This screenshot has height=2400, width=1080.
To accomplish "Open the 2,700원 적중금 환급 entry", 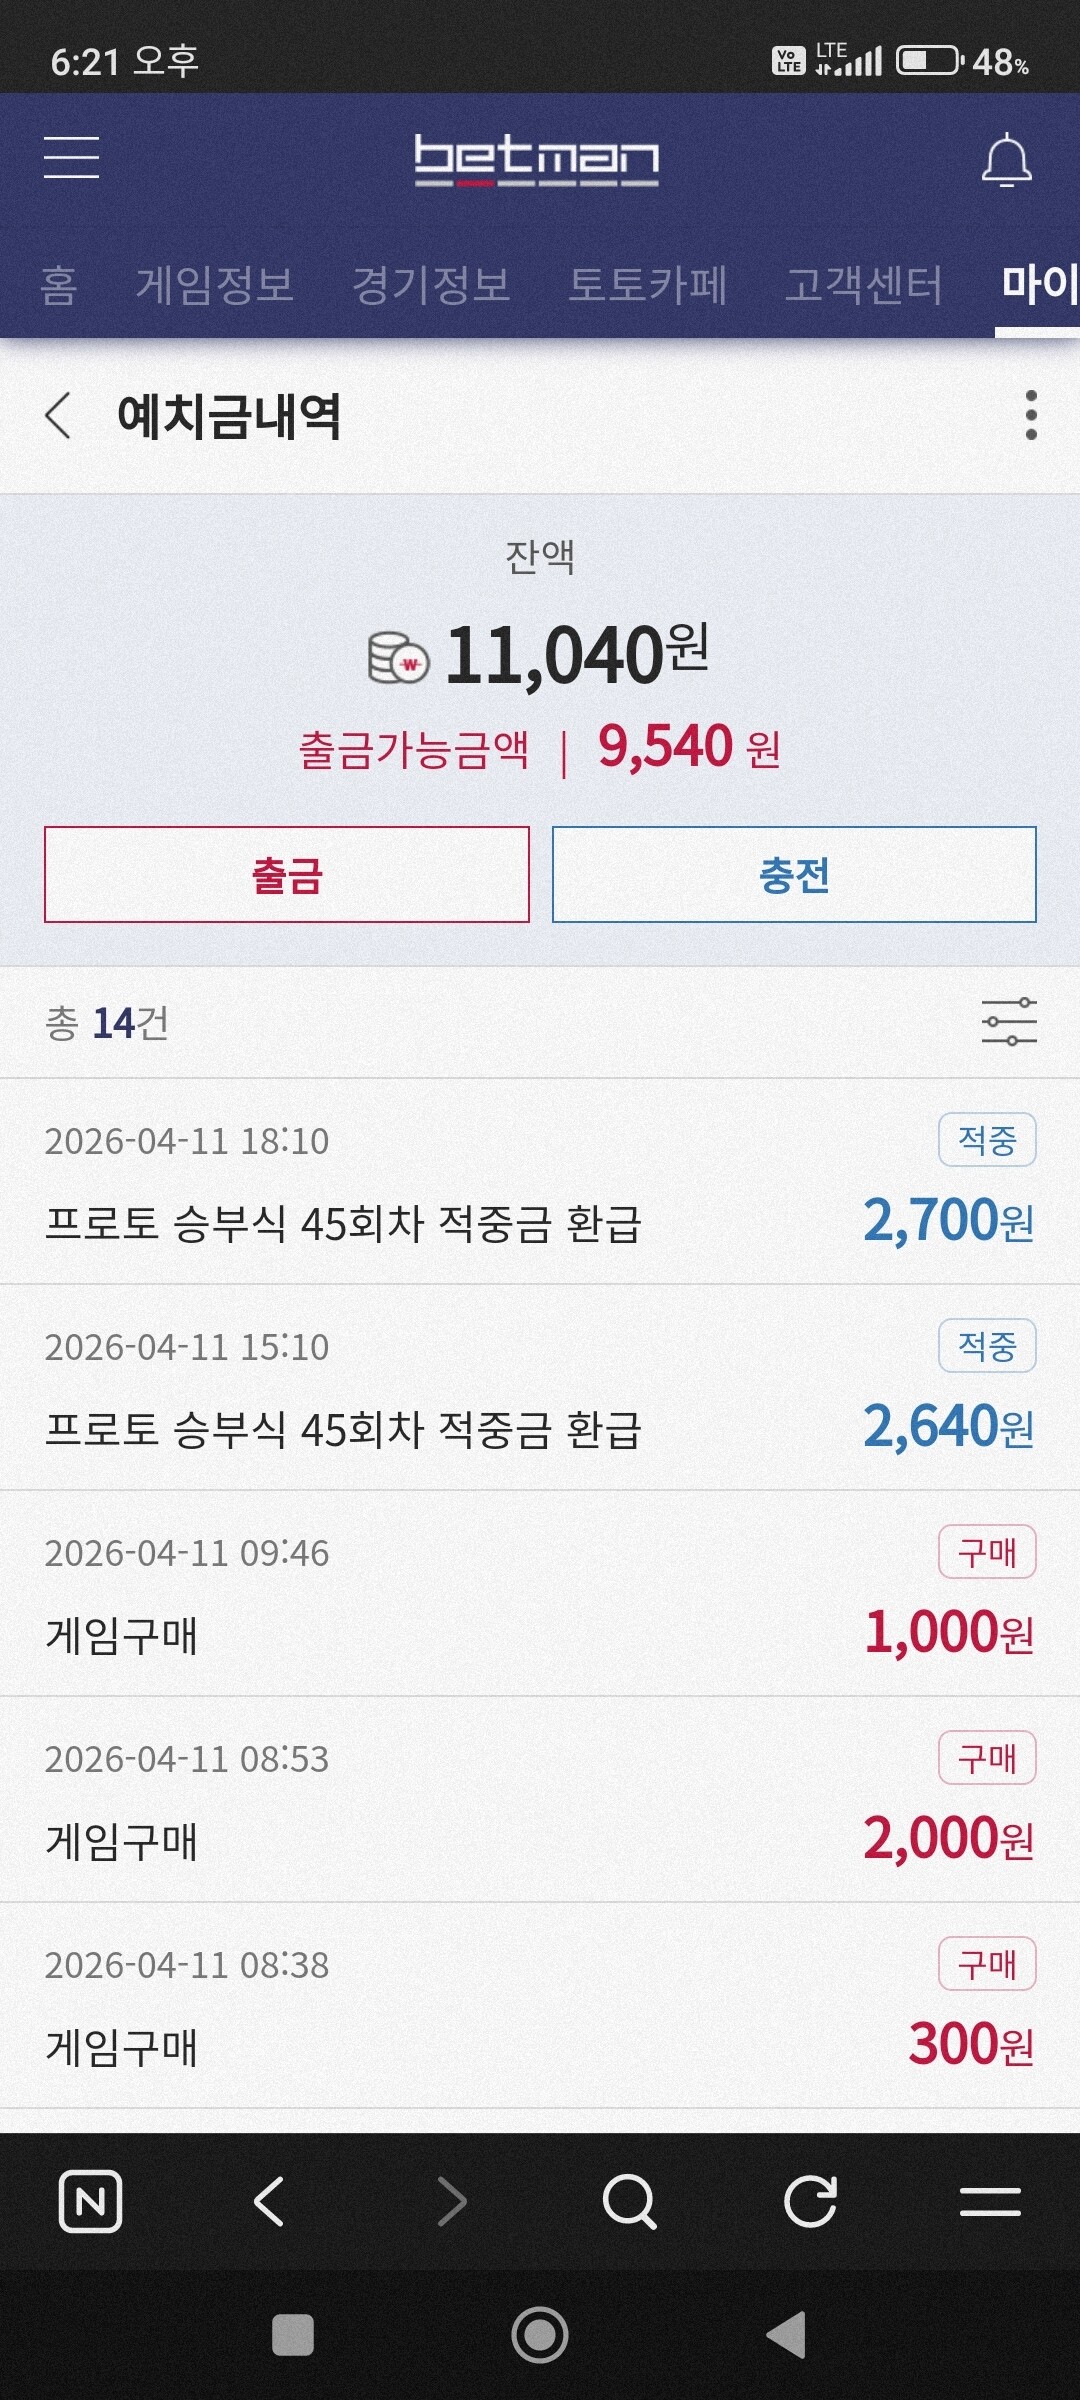I will (540, 1182).
